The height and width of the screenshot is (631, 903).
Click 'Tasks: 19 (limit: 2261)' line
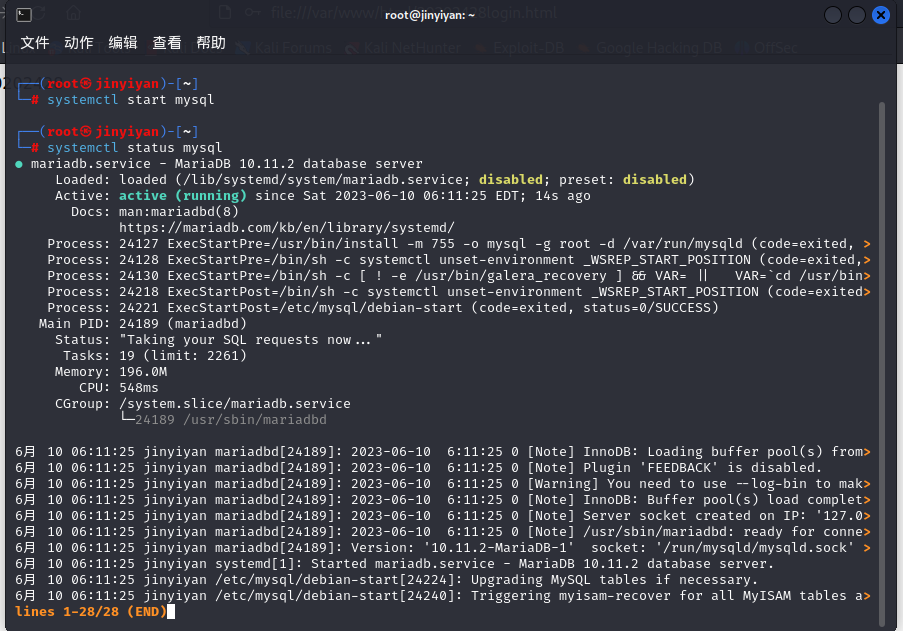(155, 356)
